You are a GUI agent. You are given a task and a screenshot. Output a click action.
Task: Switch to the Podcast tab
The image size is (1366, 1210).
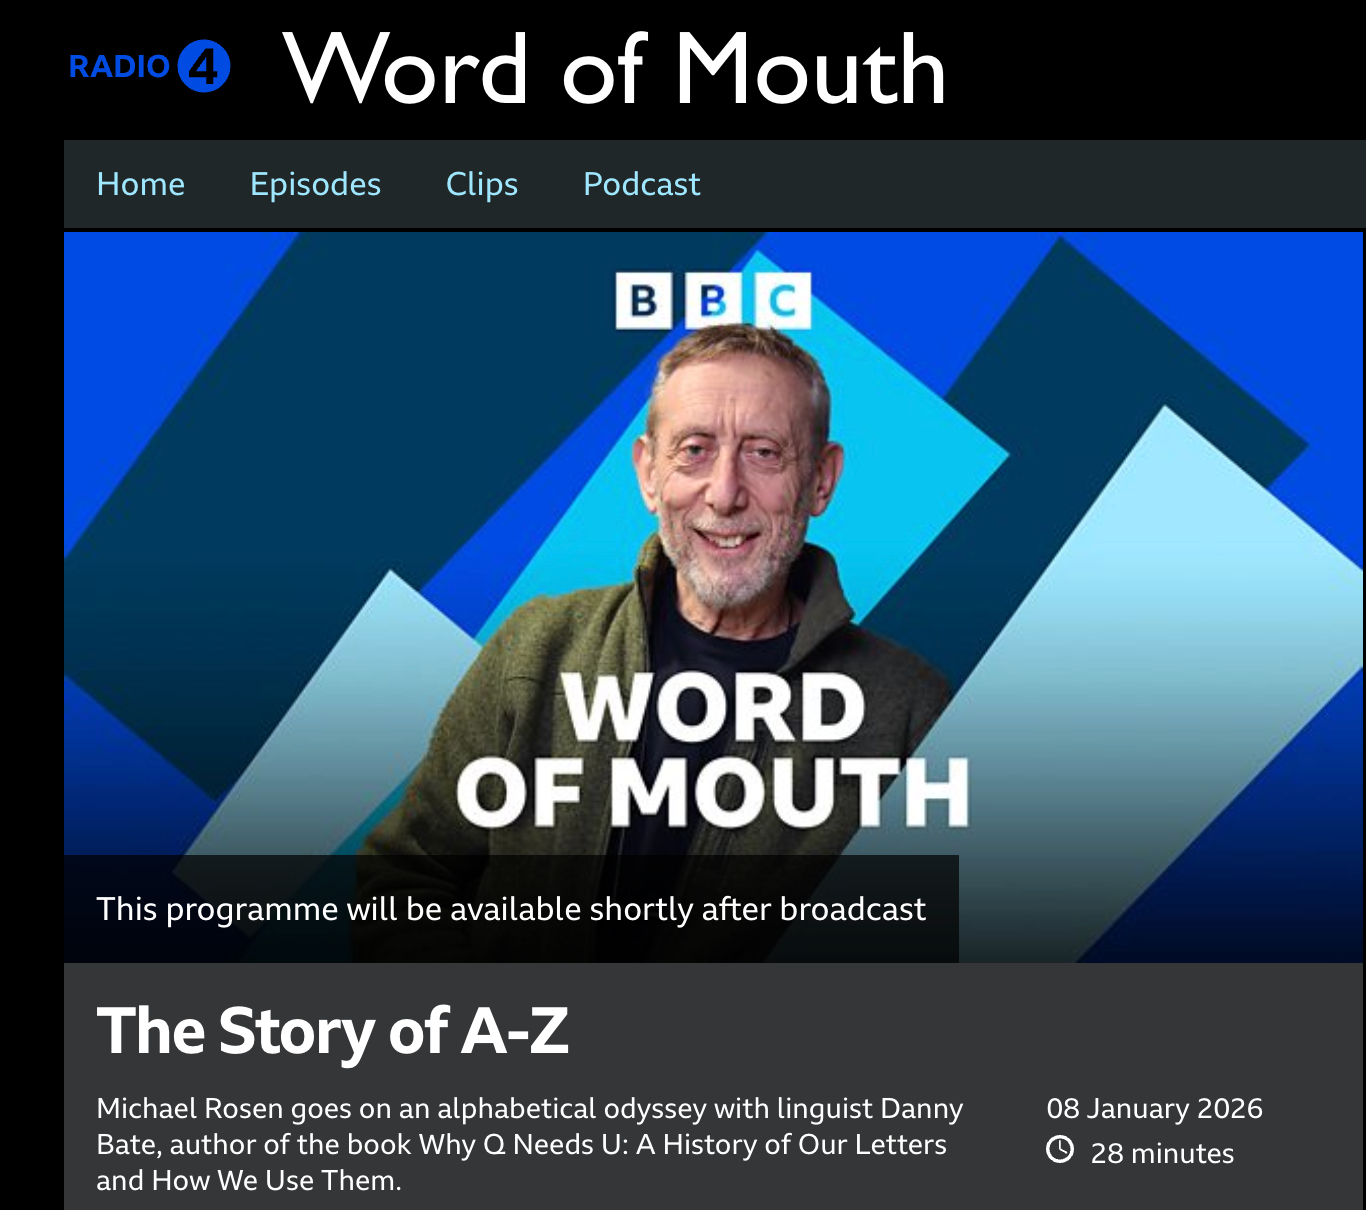(642, 184)
